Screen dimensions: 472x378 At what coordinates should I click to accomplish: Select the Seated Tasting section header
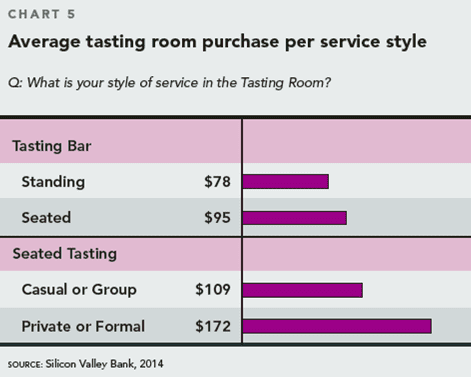65,254
